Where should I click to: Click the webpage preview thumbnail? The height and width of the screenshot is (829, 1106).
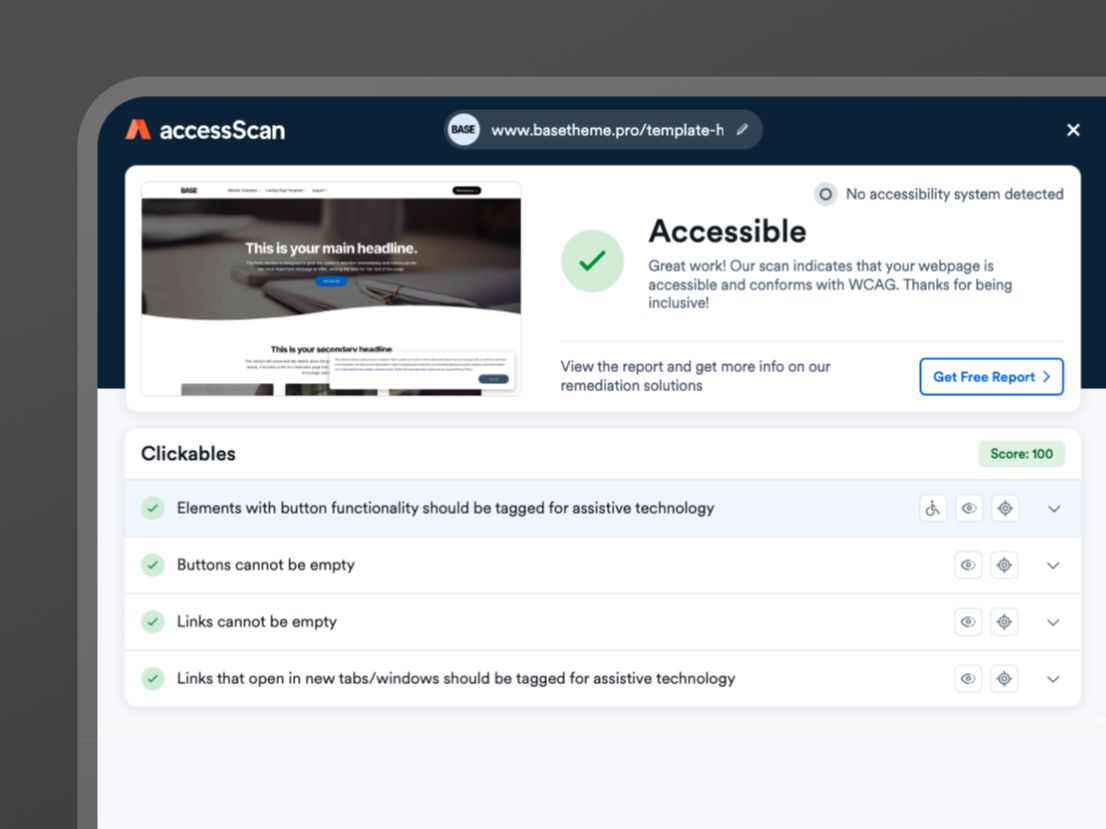(x=331, y=288)
